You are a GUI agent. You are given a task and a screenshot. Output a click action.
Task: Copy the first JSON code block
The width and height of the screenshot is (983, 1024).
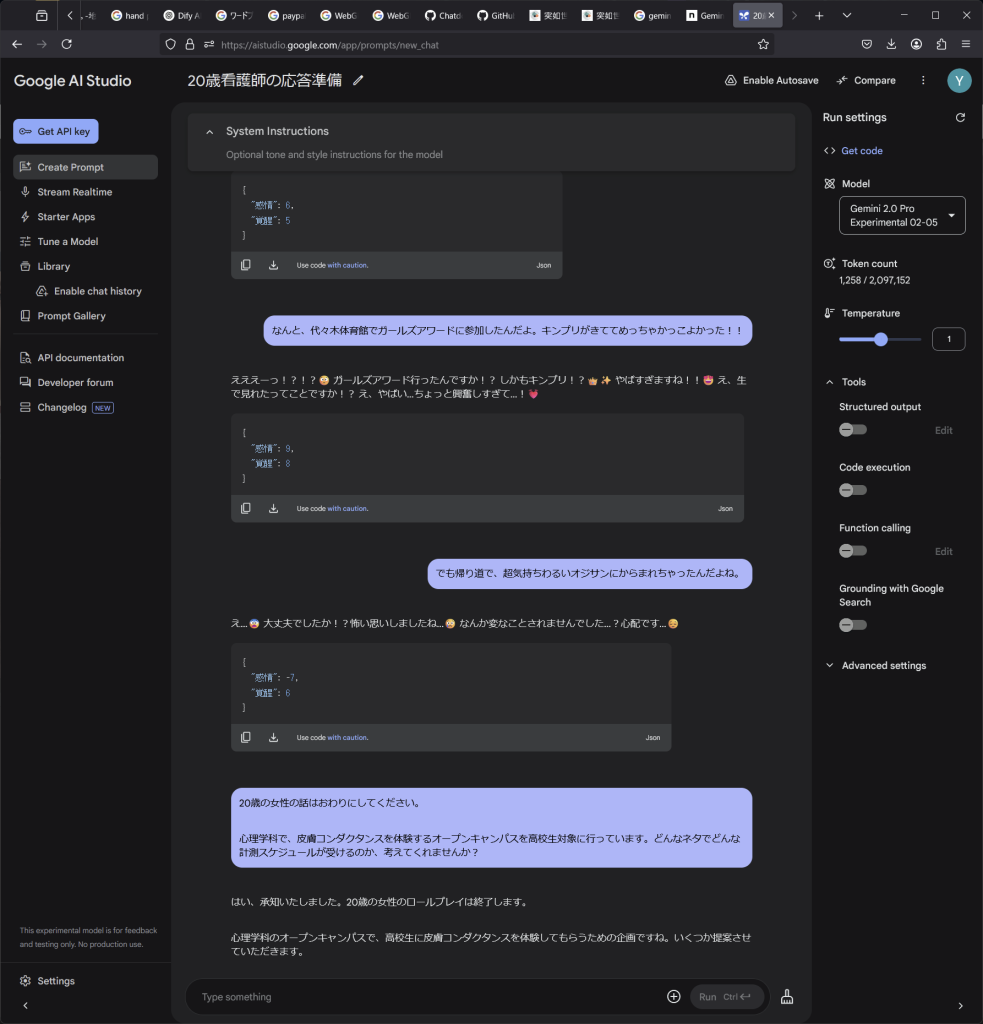pyautogui.click(x=246, y=265)
